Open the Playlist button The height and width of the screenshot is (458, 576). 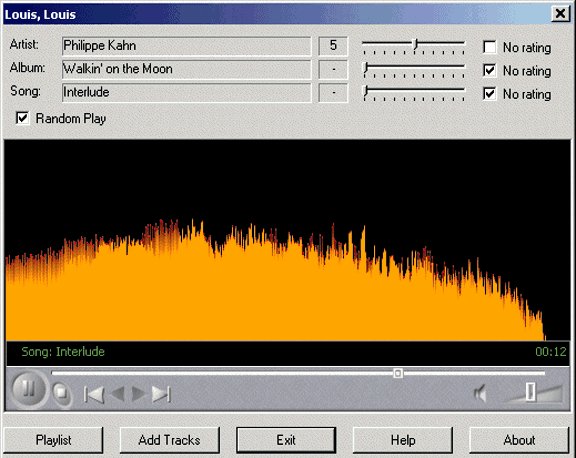pos(53,440)
